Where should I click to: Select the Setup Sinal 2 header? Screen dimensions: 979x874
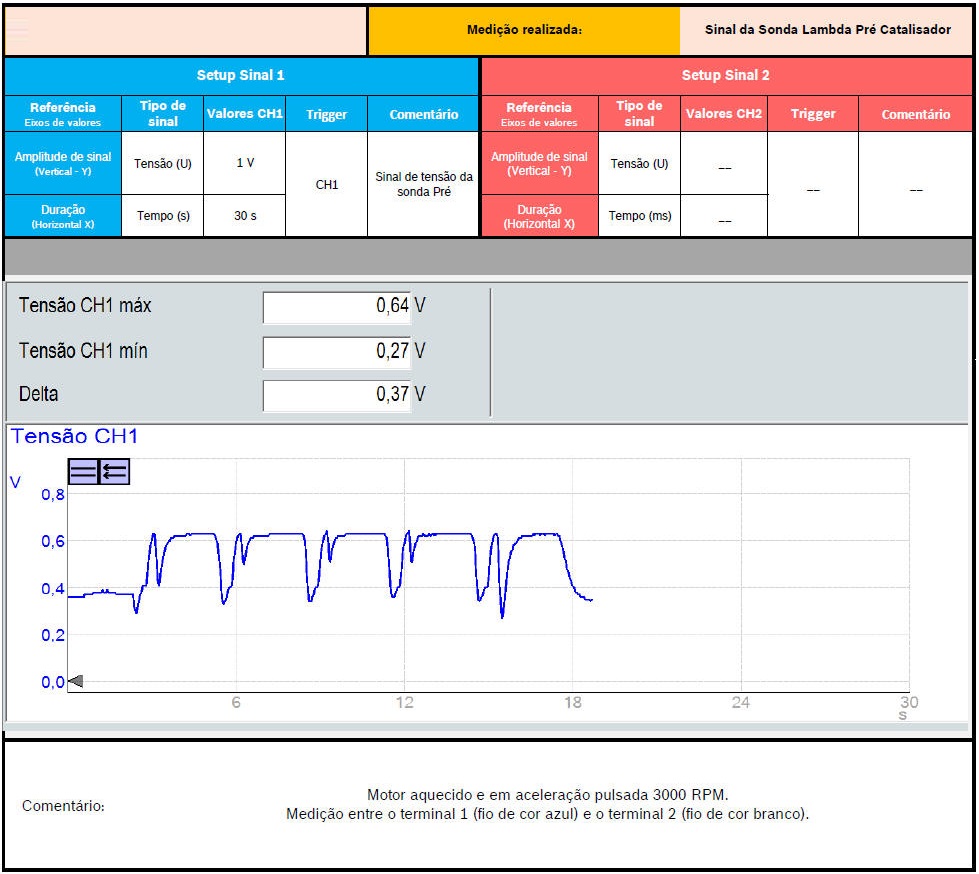click(726, 76)
